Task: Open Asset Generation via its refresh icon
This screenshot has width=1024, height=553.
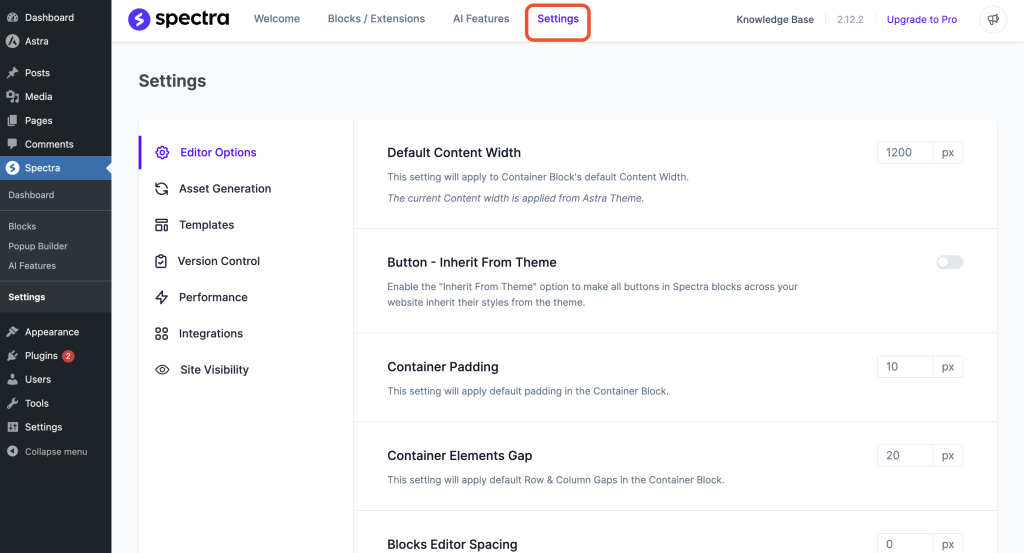Action: click(161, 189)
